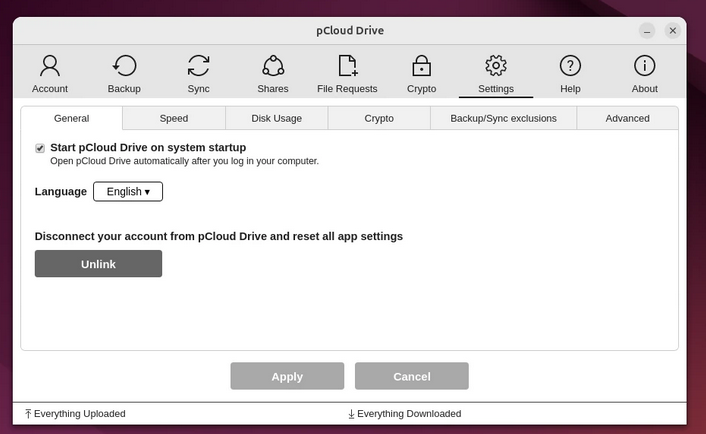Image resolution: width=706 pixels, height=434 pixels.
Task: Click the 'Open pCloud Drive automatically' description
Action: 184,161
